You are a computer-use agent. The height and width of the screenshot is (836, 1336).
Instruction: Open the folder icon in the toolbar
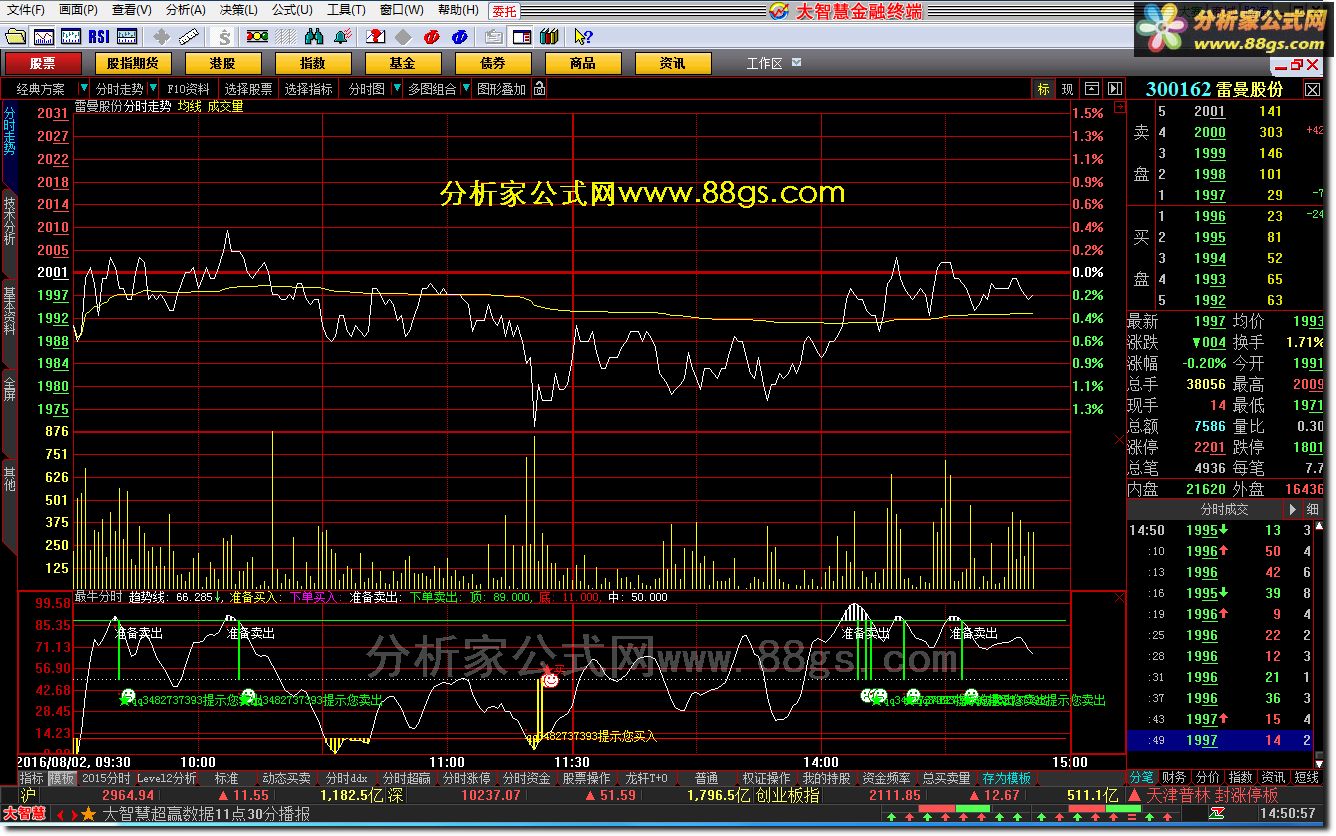click(x=15, y=37)
